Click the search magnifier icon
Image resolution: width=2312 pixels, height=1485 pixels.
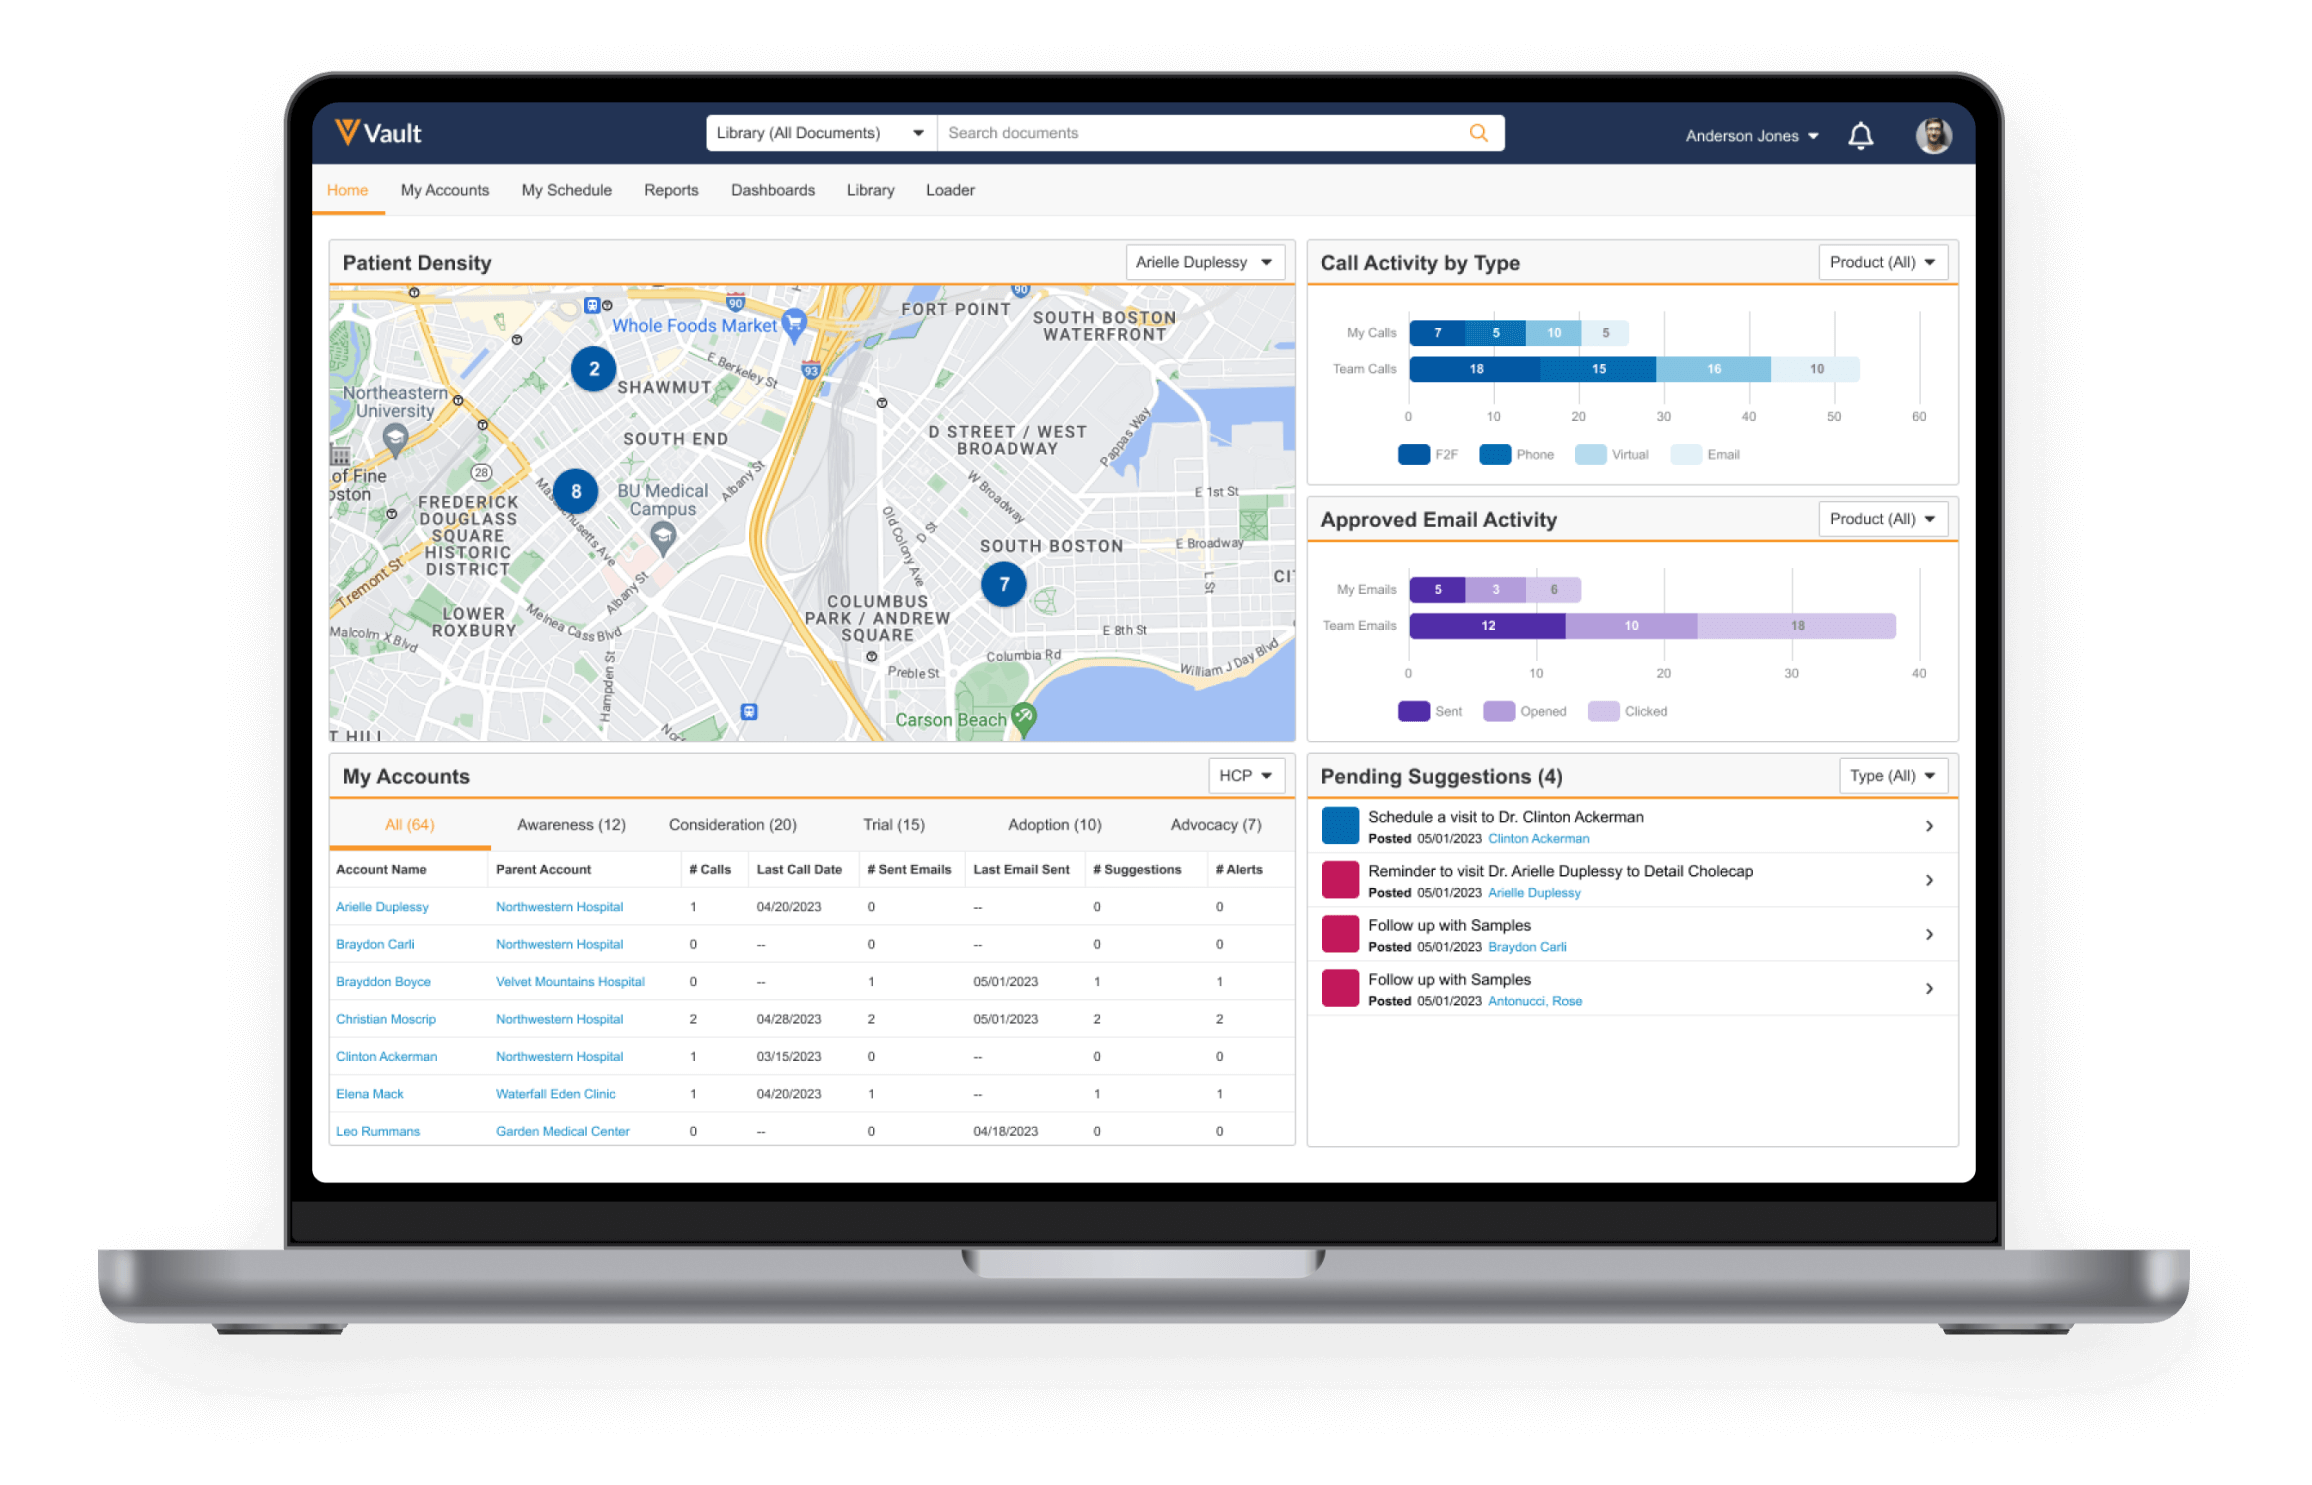pos(1478,132)
